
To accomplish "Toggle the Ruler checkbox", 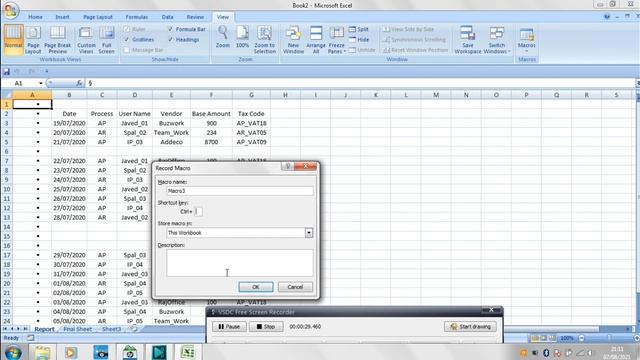I will [127, 29].
